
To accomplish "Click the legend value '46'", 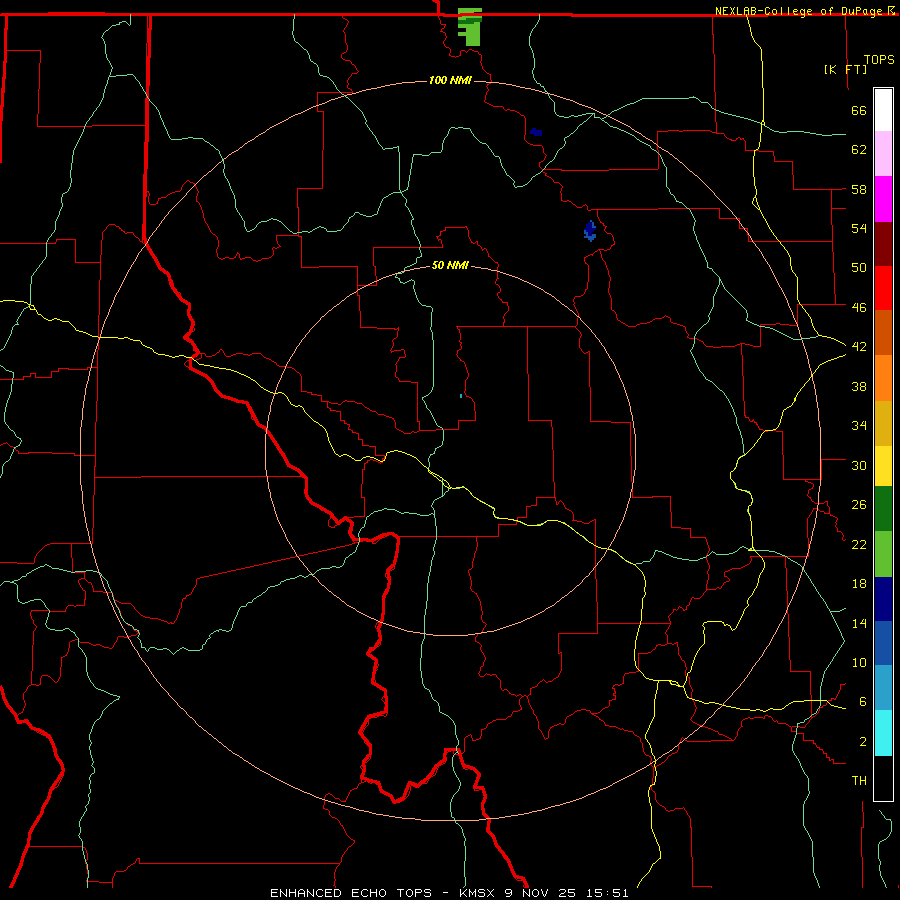I will pyautogui.click(x=859, y=308).
